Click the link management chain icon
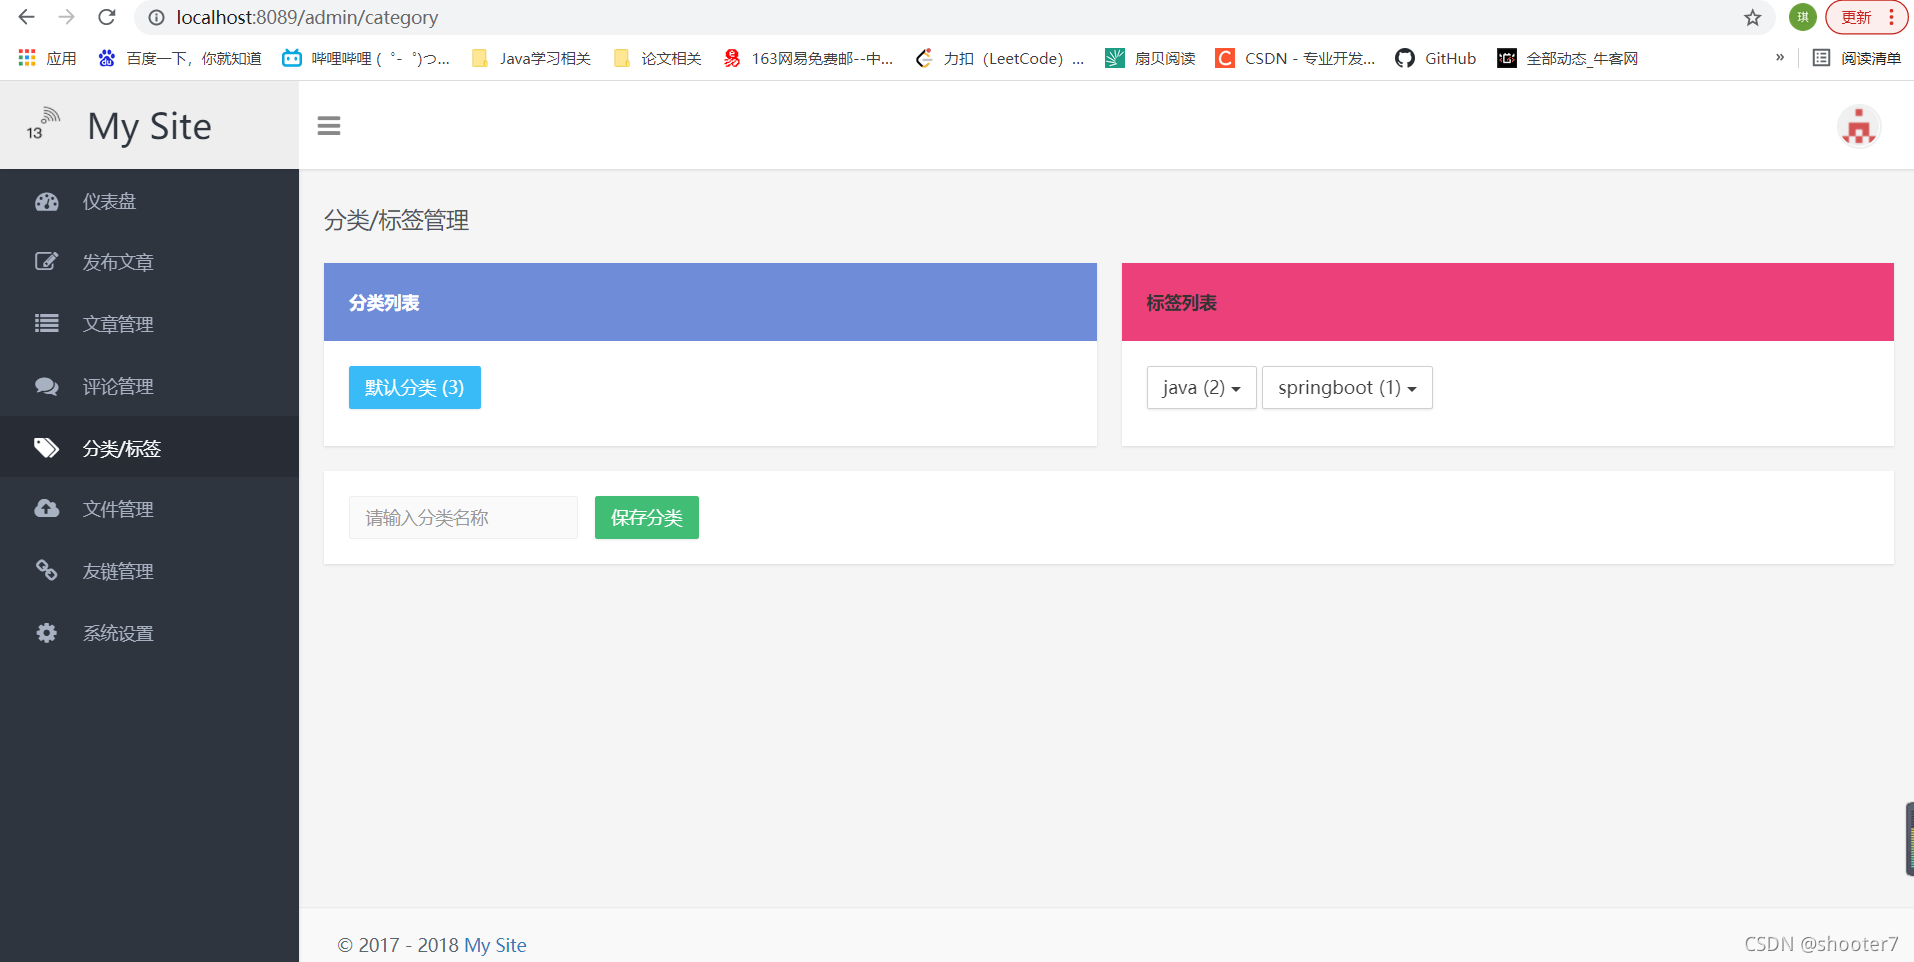This screenshot has height=962, width=1914. 47,570
